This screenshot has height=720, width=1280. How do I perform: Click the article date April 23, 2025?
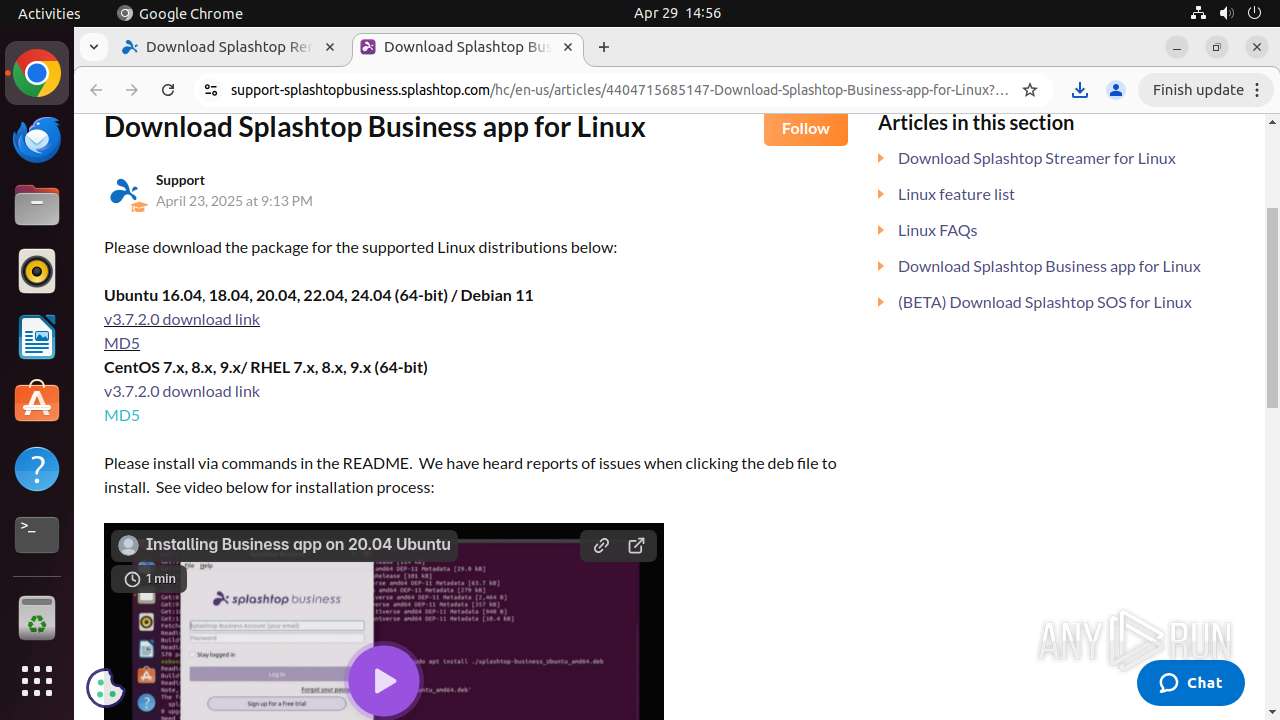point(234,201)
